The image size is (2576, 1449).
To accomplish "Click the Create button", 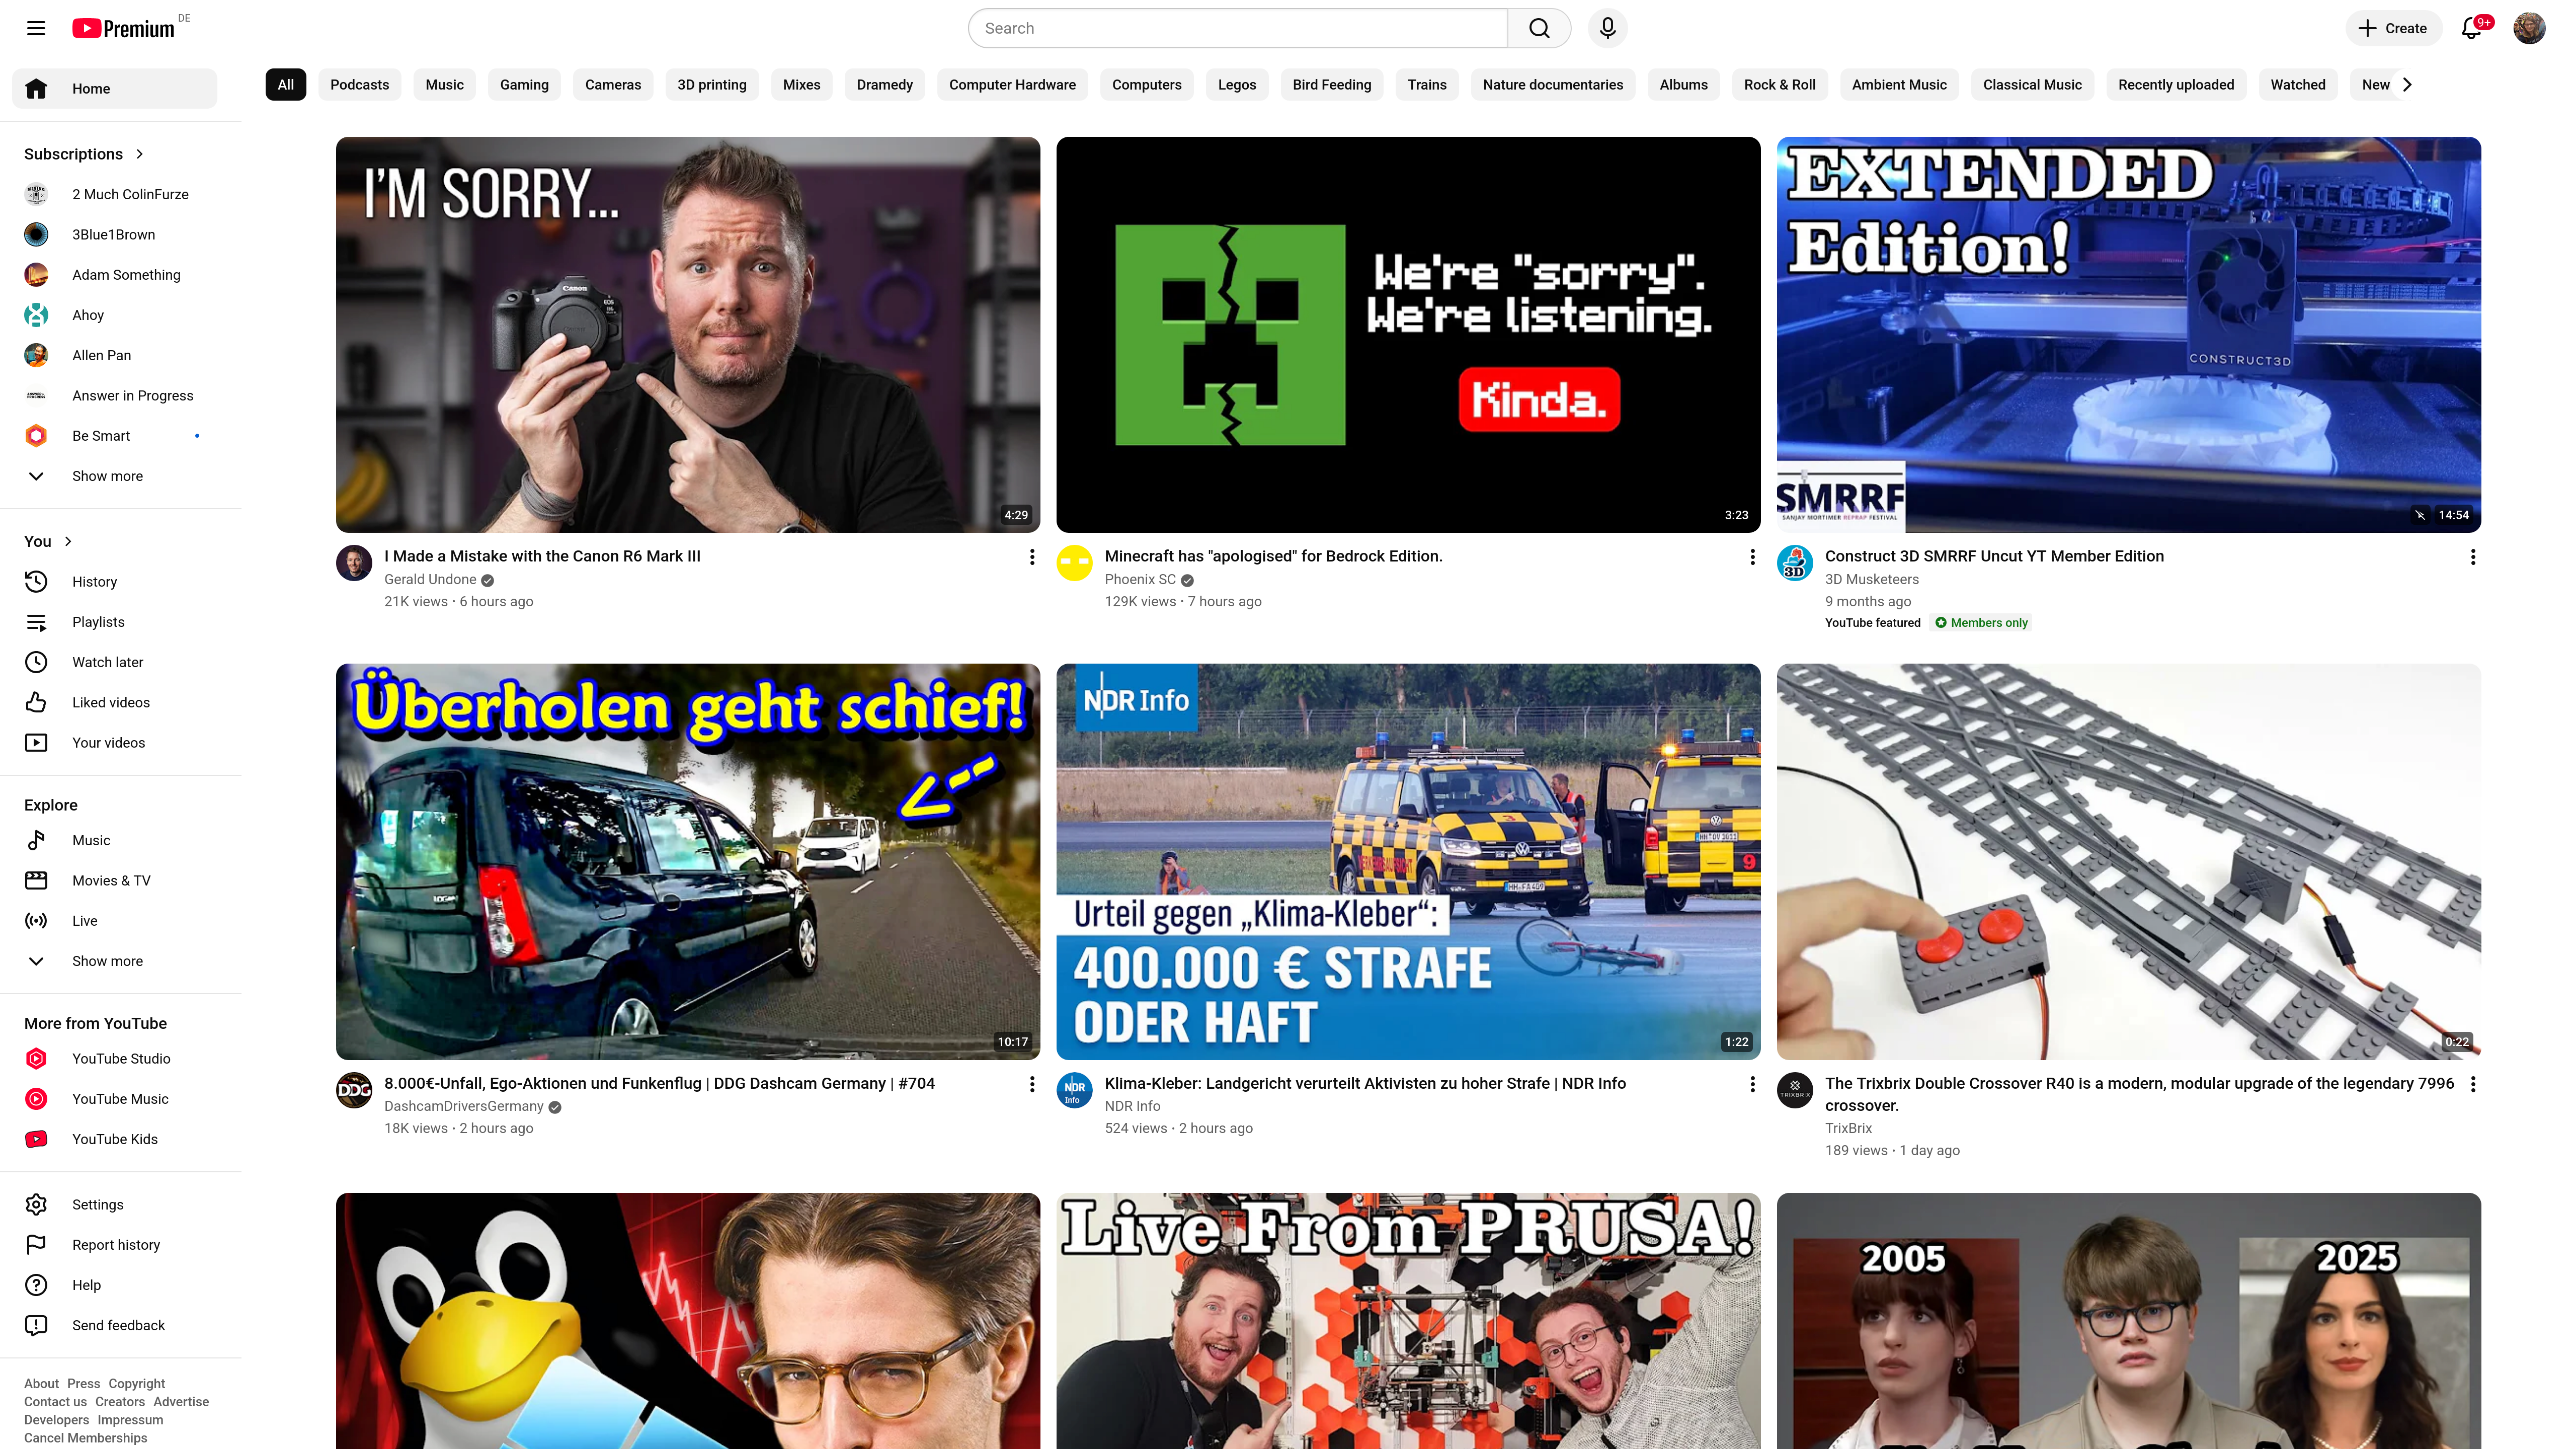I will (2393, 28).
